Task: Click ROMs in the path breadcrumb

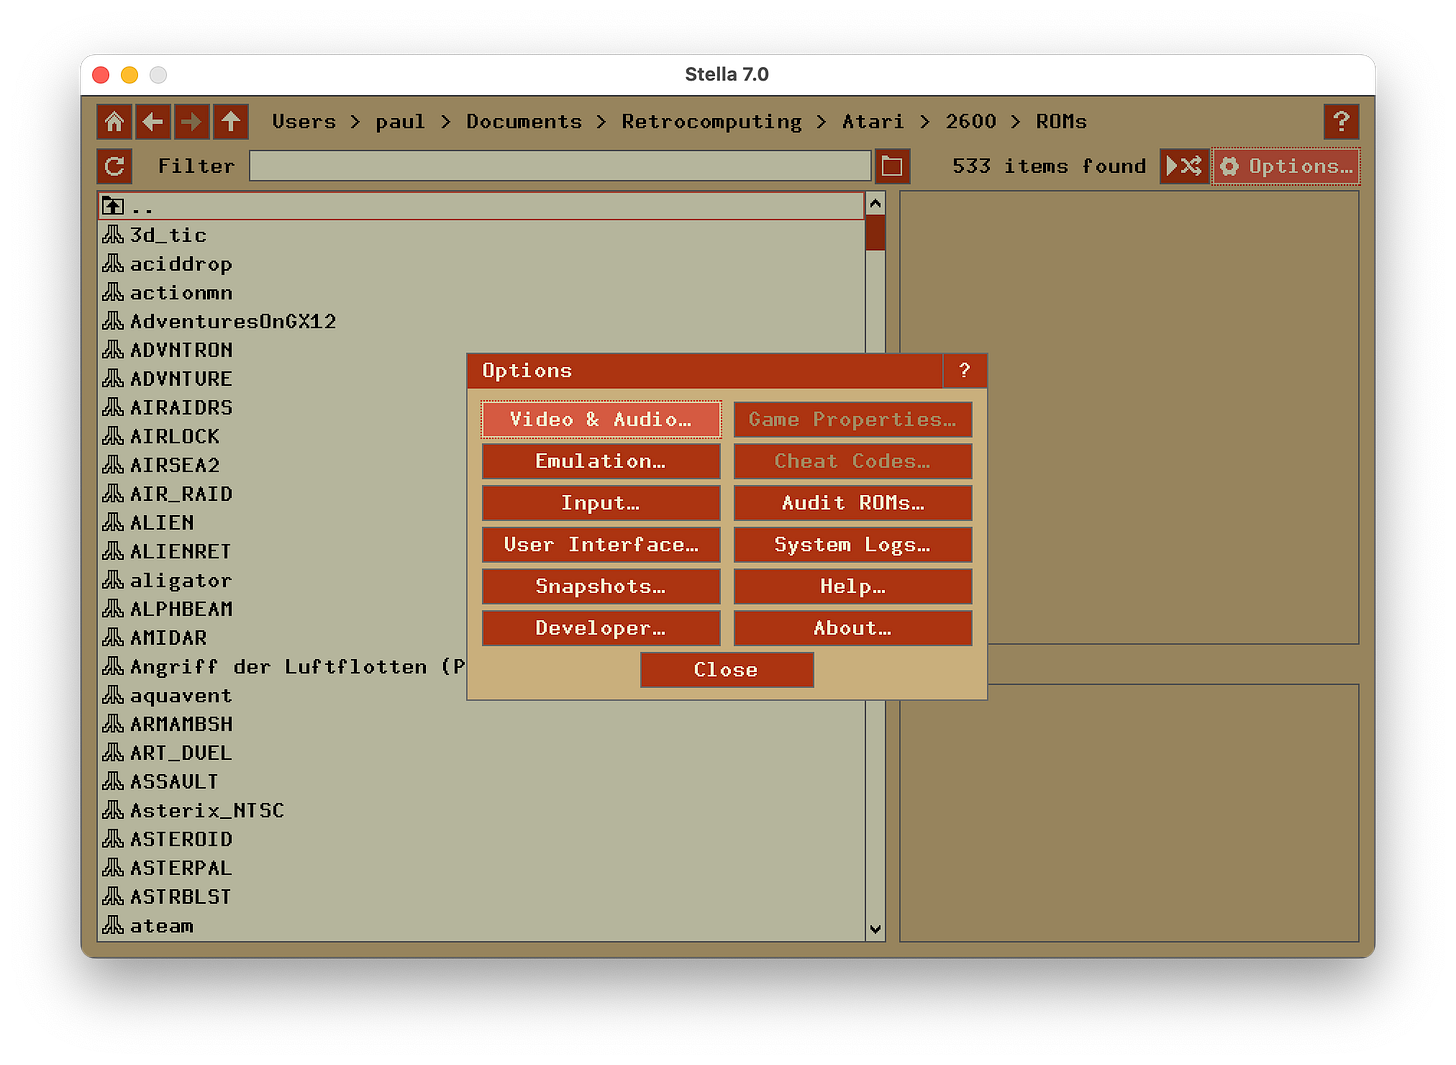Action: (x=1061, y=122)
